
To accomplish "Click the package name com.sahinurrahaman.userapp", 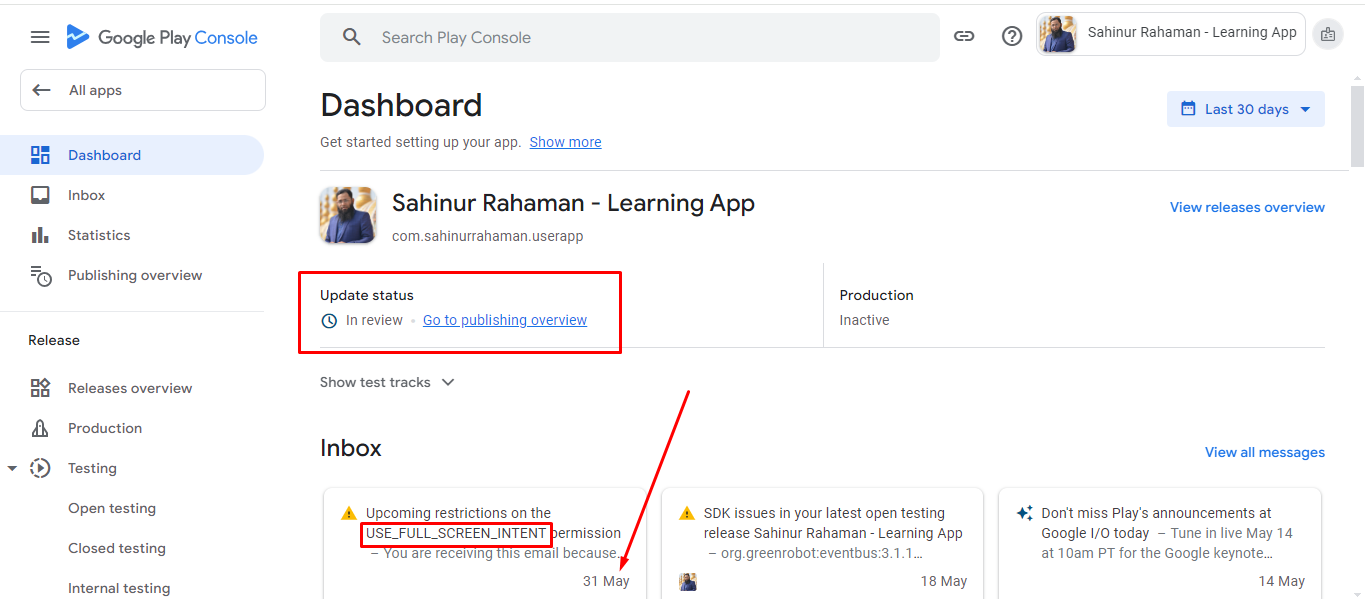I will 487,237.
